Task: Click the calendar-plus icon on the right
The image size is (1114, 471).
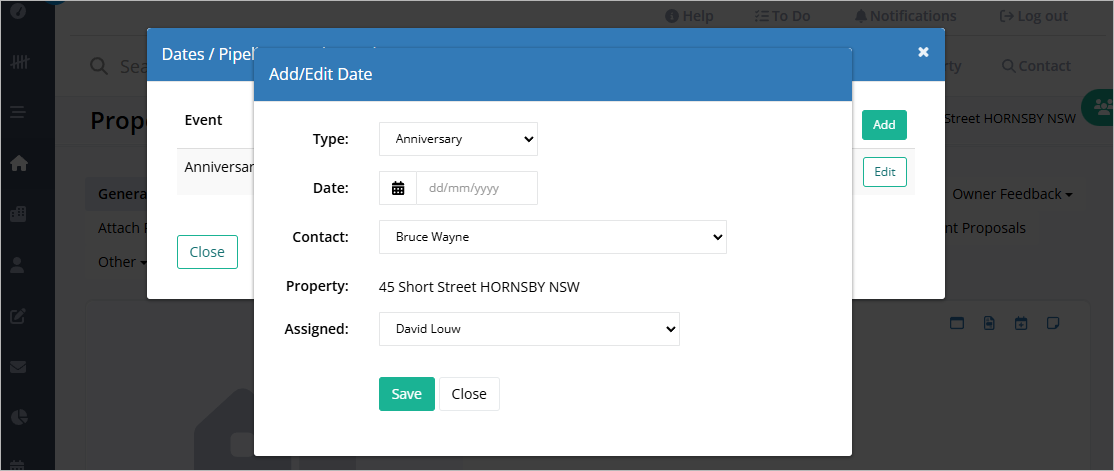Action: 1021,323
